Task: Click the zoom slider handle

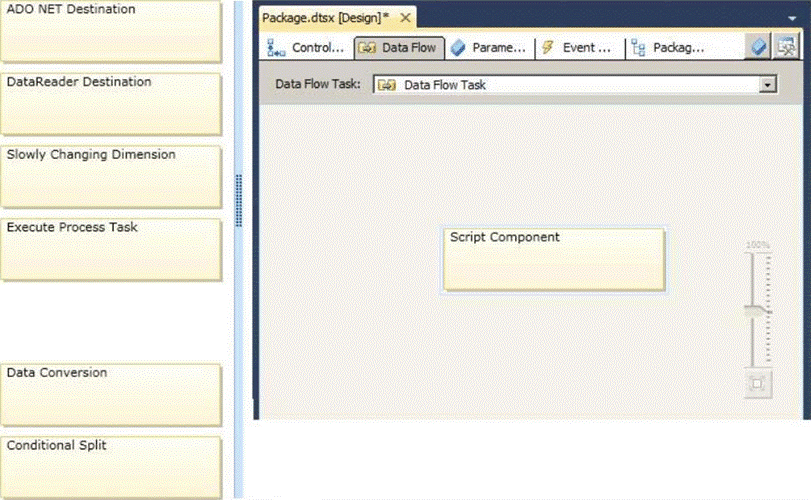Action: tap(757, 311)
